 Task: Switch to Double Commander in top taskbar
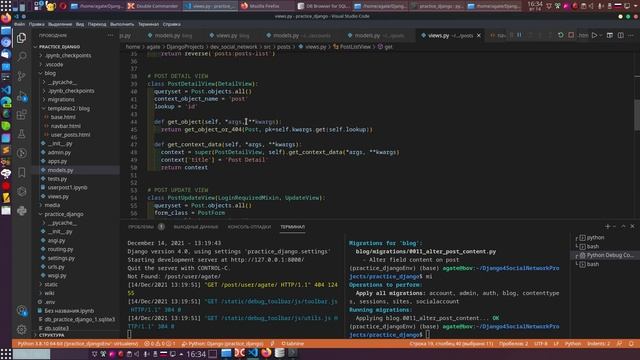tap(153, 6)
